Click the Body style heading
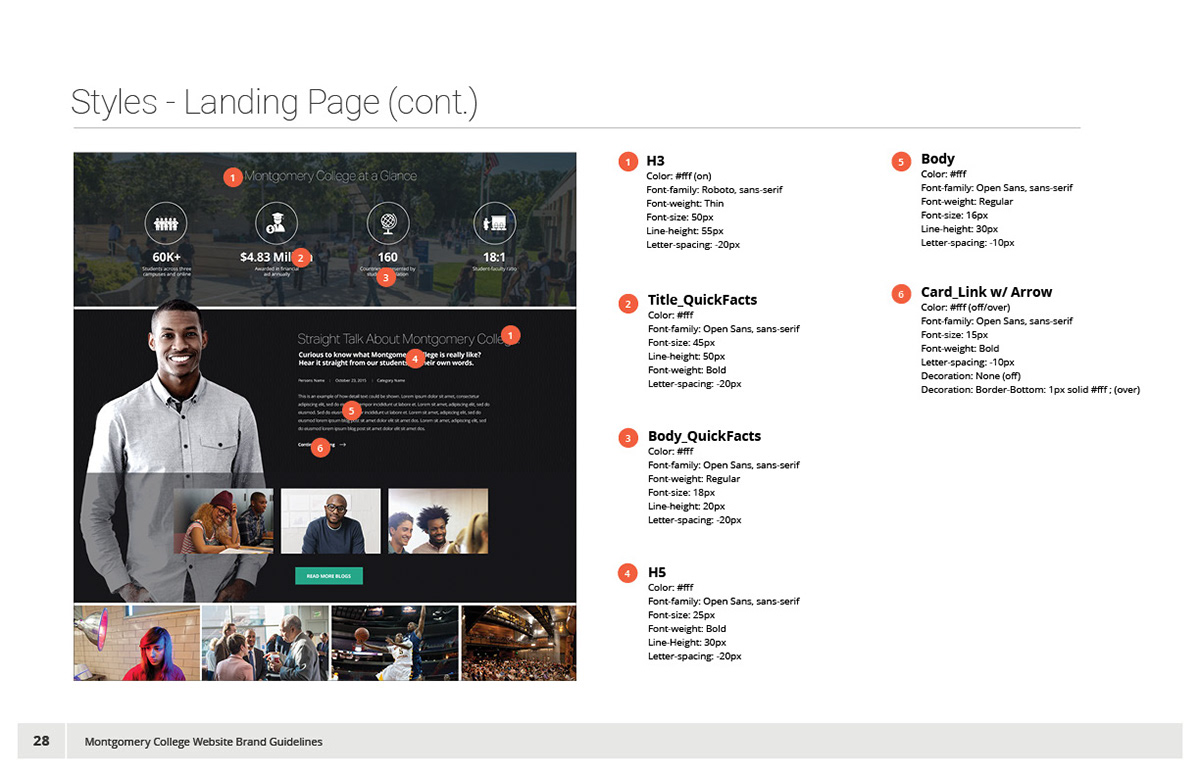1200x776 pixels. coord(938,159)
